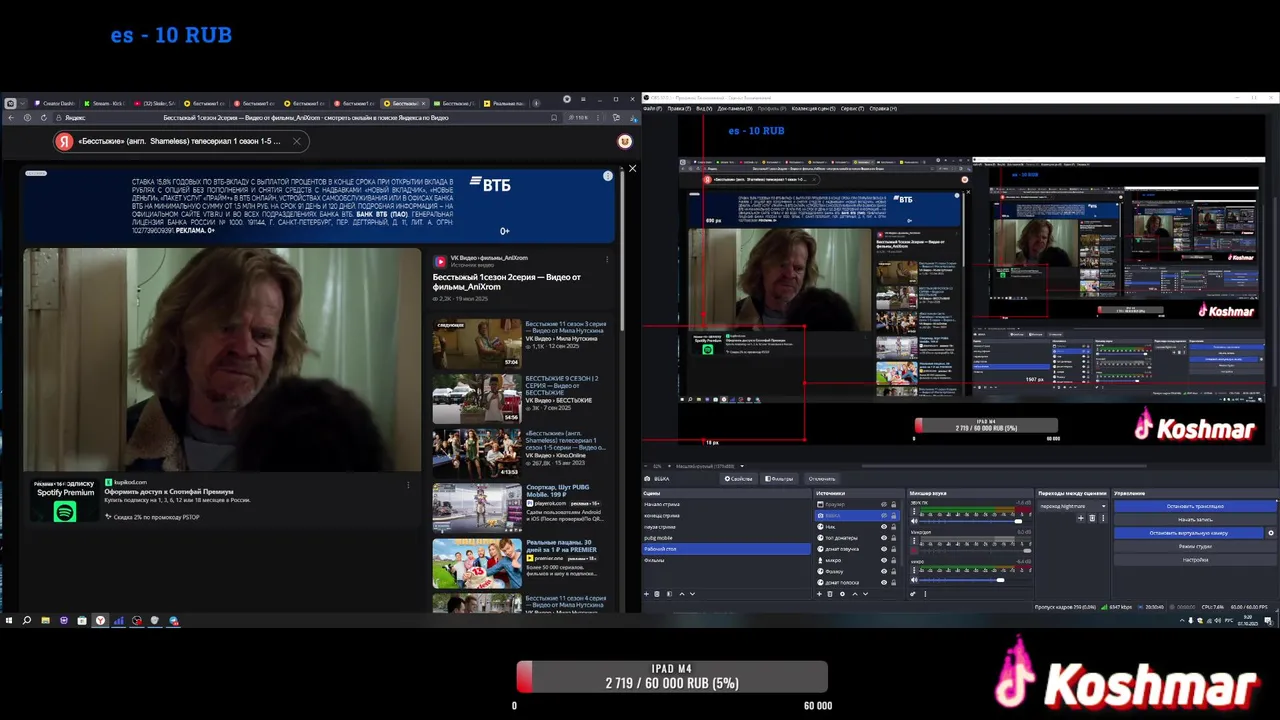Toggle visibility of микро source

click(884, 560)
